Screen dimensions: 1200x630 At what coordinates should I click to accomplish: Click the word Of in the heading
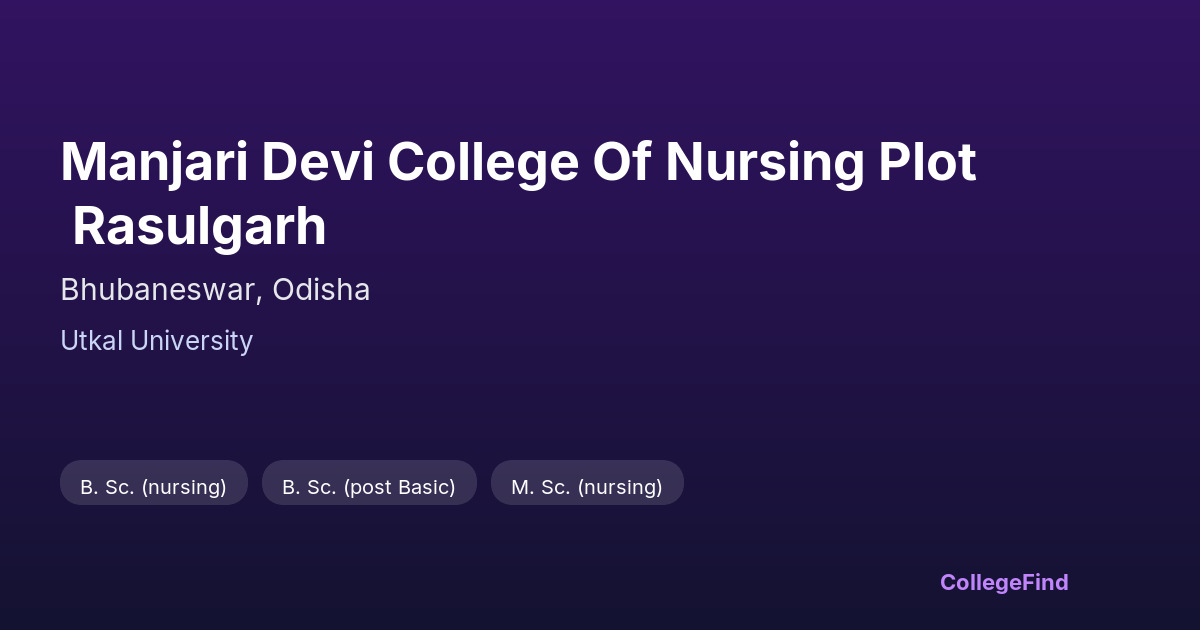click(x=622, y=162)
